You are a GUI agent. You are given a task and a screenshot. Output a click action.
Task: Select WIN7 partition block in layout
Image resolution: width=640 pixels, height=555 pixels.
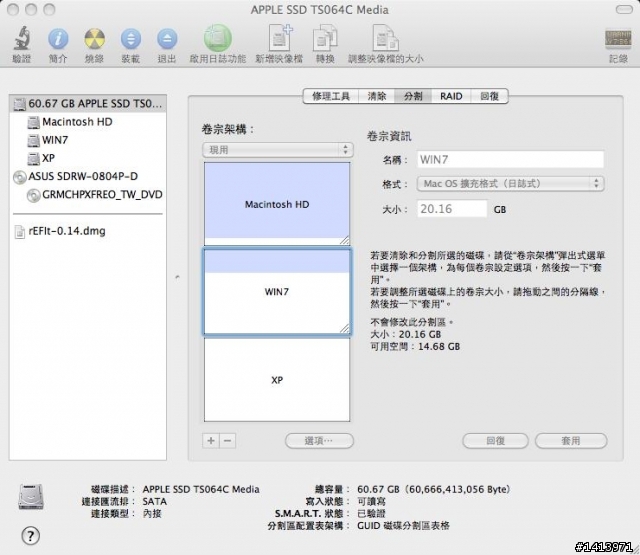[277, 292]
